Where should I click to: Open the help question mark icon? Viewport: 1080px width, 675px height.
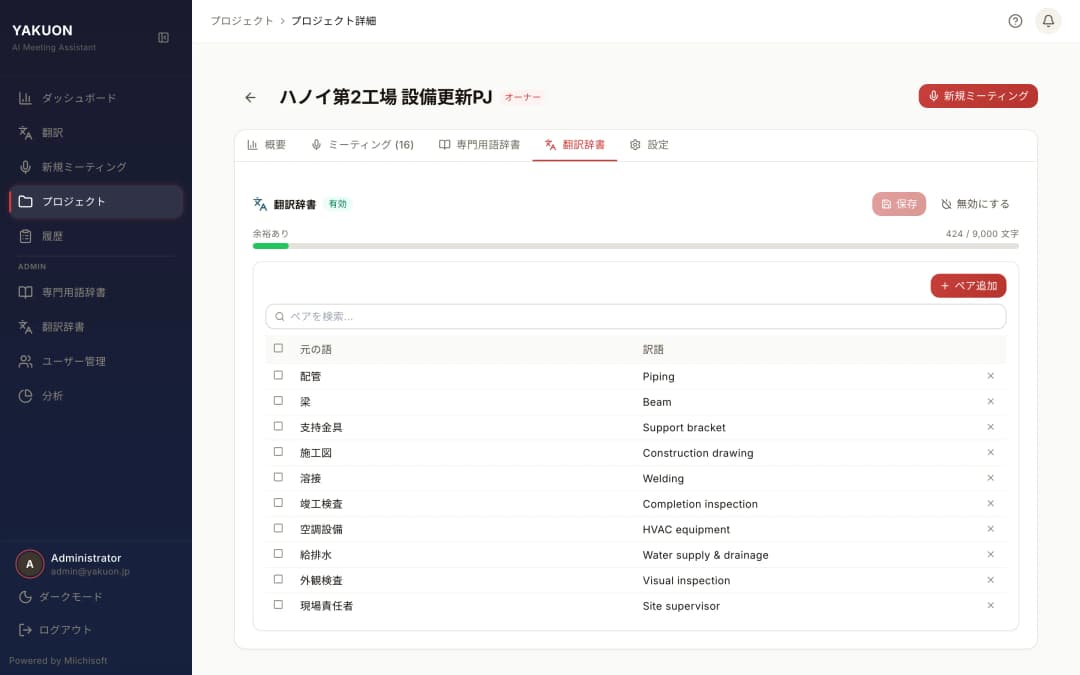[1015, 21]
